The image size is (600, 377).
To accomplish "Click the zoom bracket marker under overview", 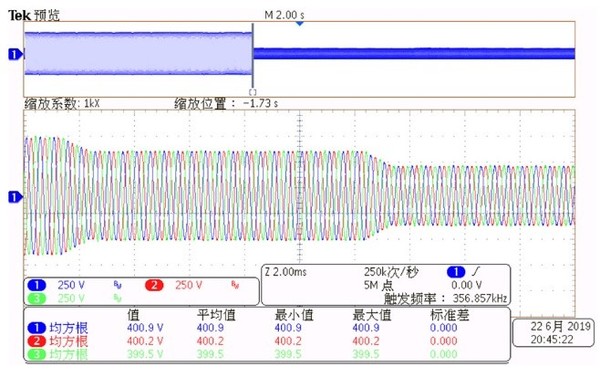I will (253, 92).
